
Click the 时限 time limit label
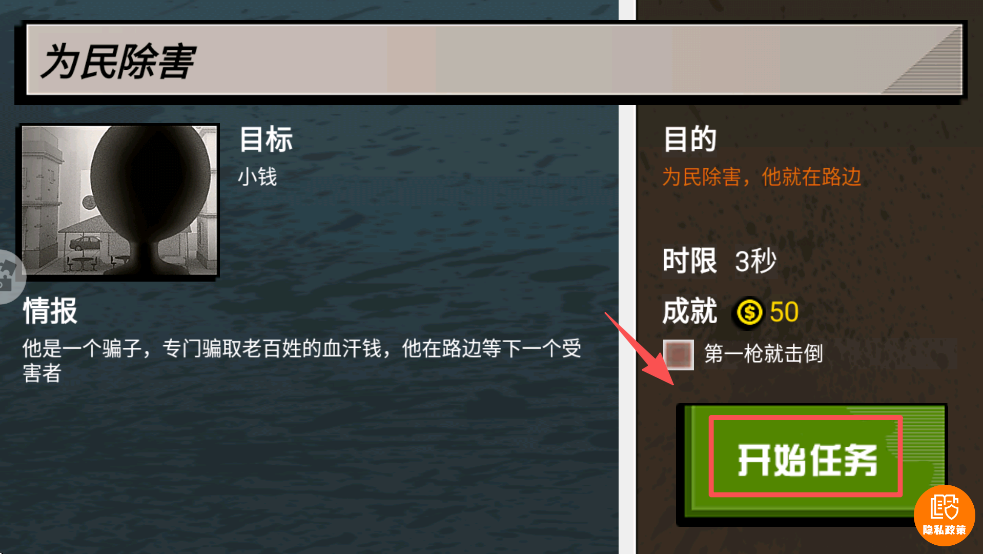pyautogui.click(x=690, y=261)
